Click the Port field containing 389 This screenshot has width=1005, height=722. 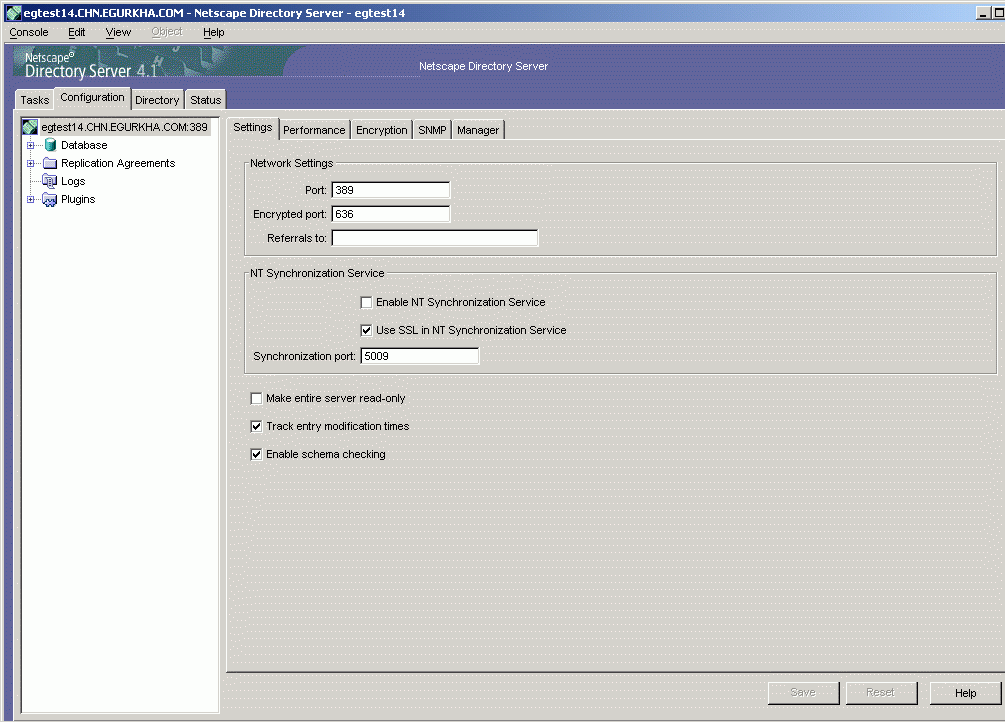pyautogui.click(x=391, y=190)
